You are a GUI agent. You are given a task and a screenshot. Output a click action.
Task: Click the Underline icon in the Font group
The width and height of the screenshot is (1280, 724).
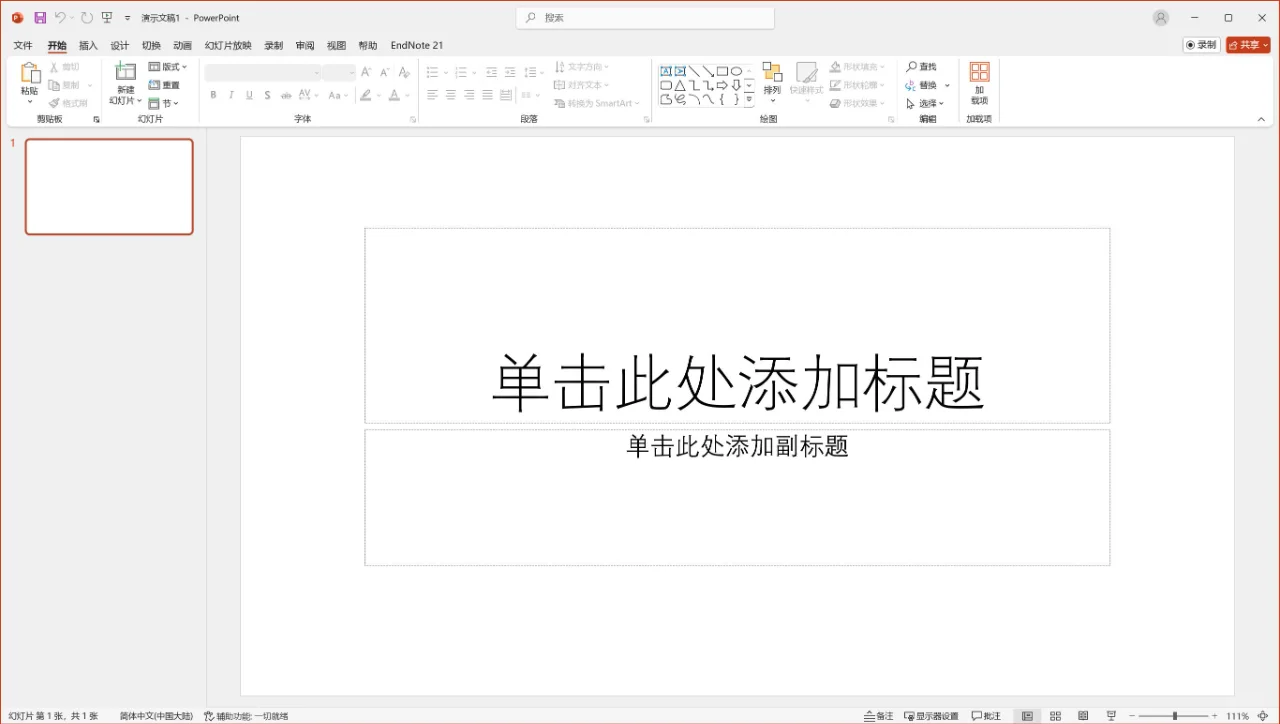(x=248, y=95)
